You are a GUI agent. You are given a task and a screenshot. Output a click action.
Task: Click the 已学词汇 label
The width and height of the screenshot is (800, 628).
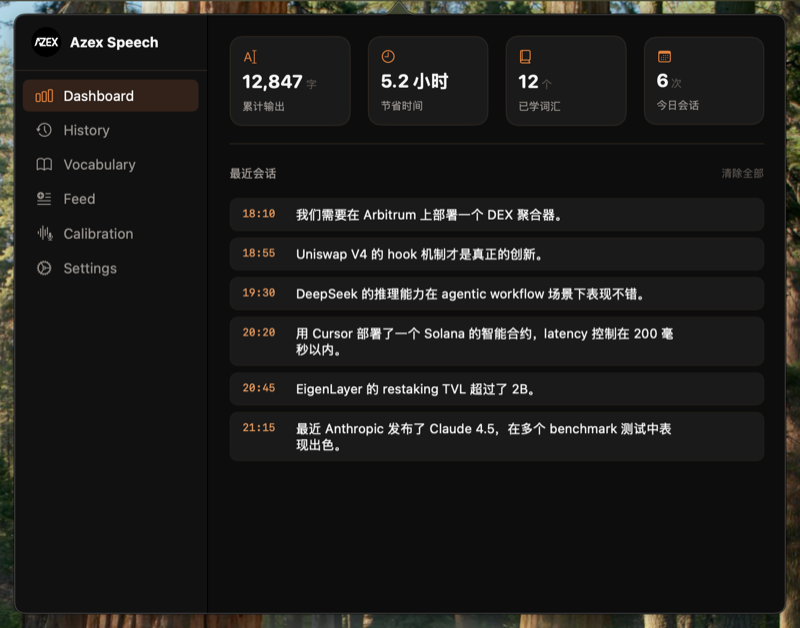click(x=539, y=106)
